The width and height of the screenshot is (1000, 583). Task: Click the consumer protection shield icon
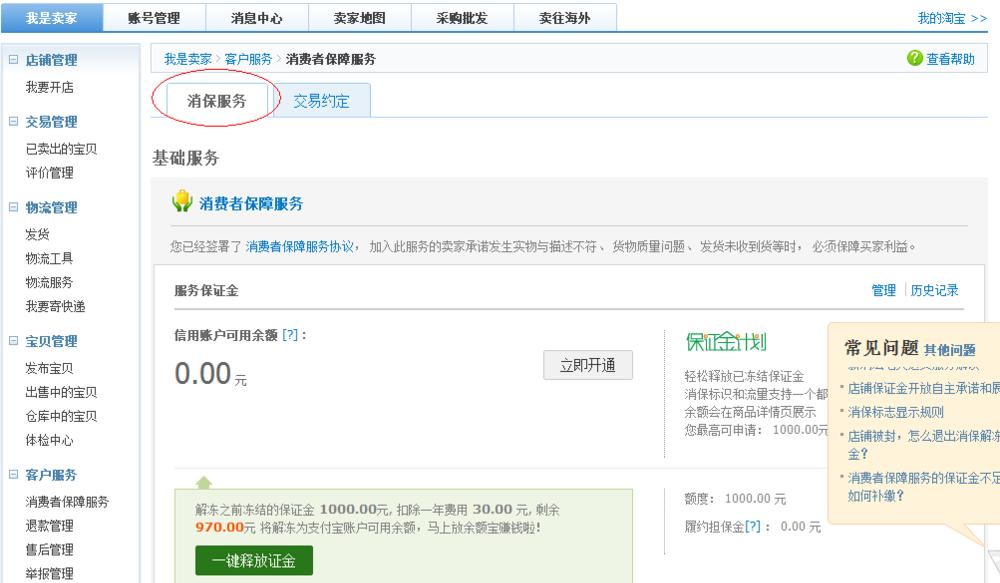click(182, 202)
